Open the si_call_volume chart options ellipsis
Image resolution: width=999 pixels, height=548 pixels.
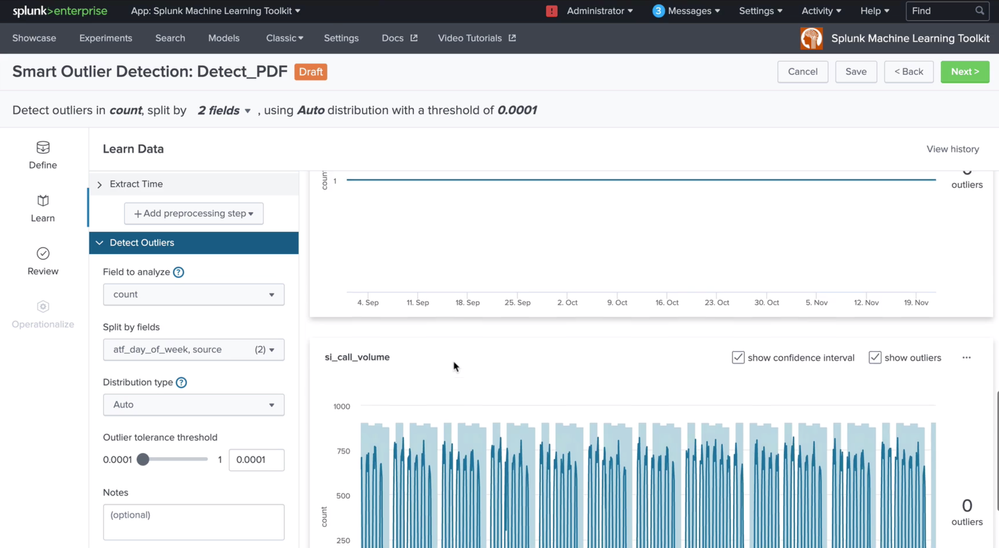coord(967,357)
